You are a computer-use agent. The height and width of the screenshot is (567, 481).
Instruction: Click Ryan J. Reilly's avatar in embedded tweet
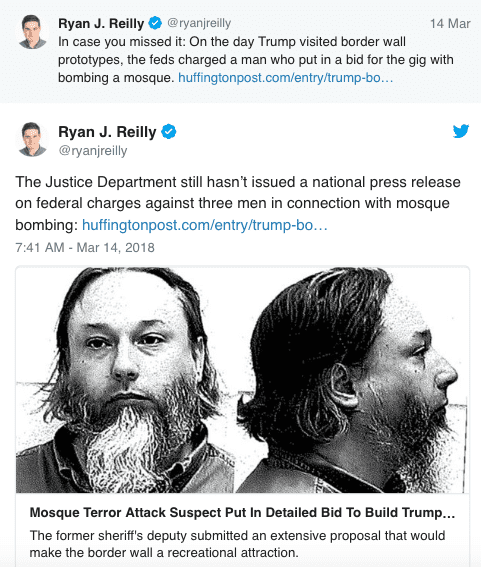[x=33, y=139]
